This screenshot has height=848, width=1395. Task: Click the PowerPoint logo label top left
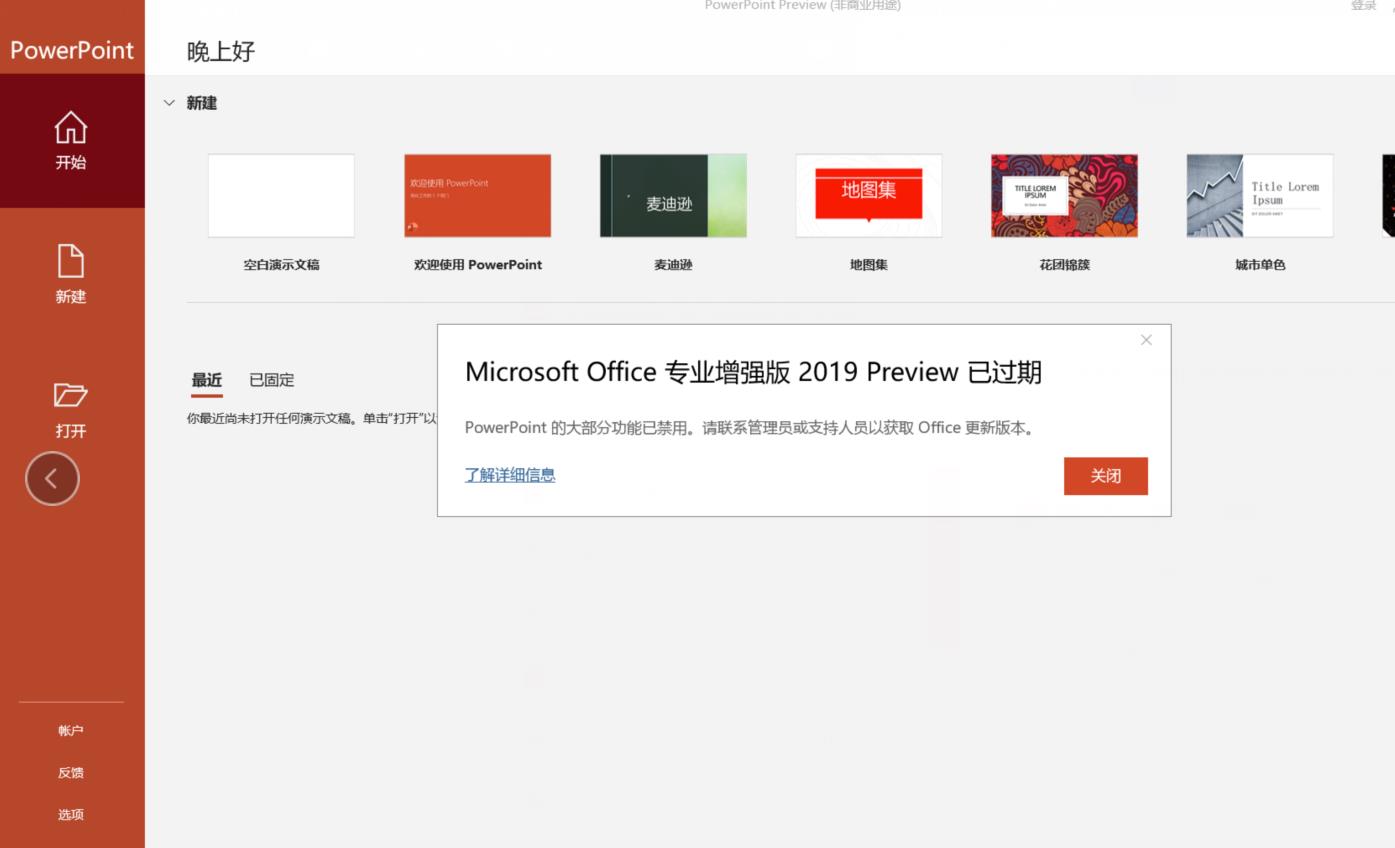tap(71, 50)
